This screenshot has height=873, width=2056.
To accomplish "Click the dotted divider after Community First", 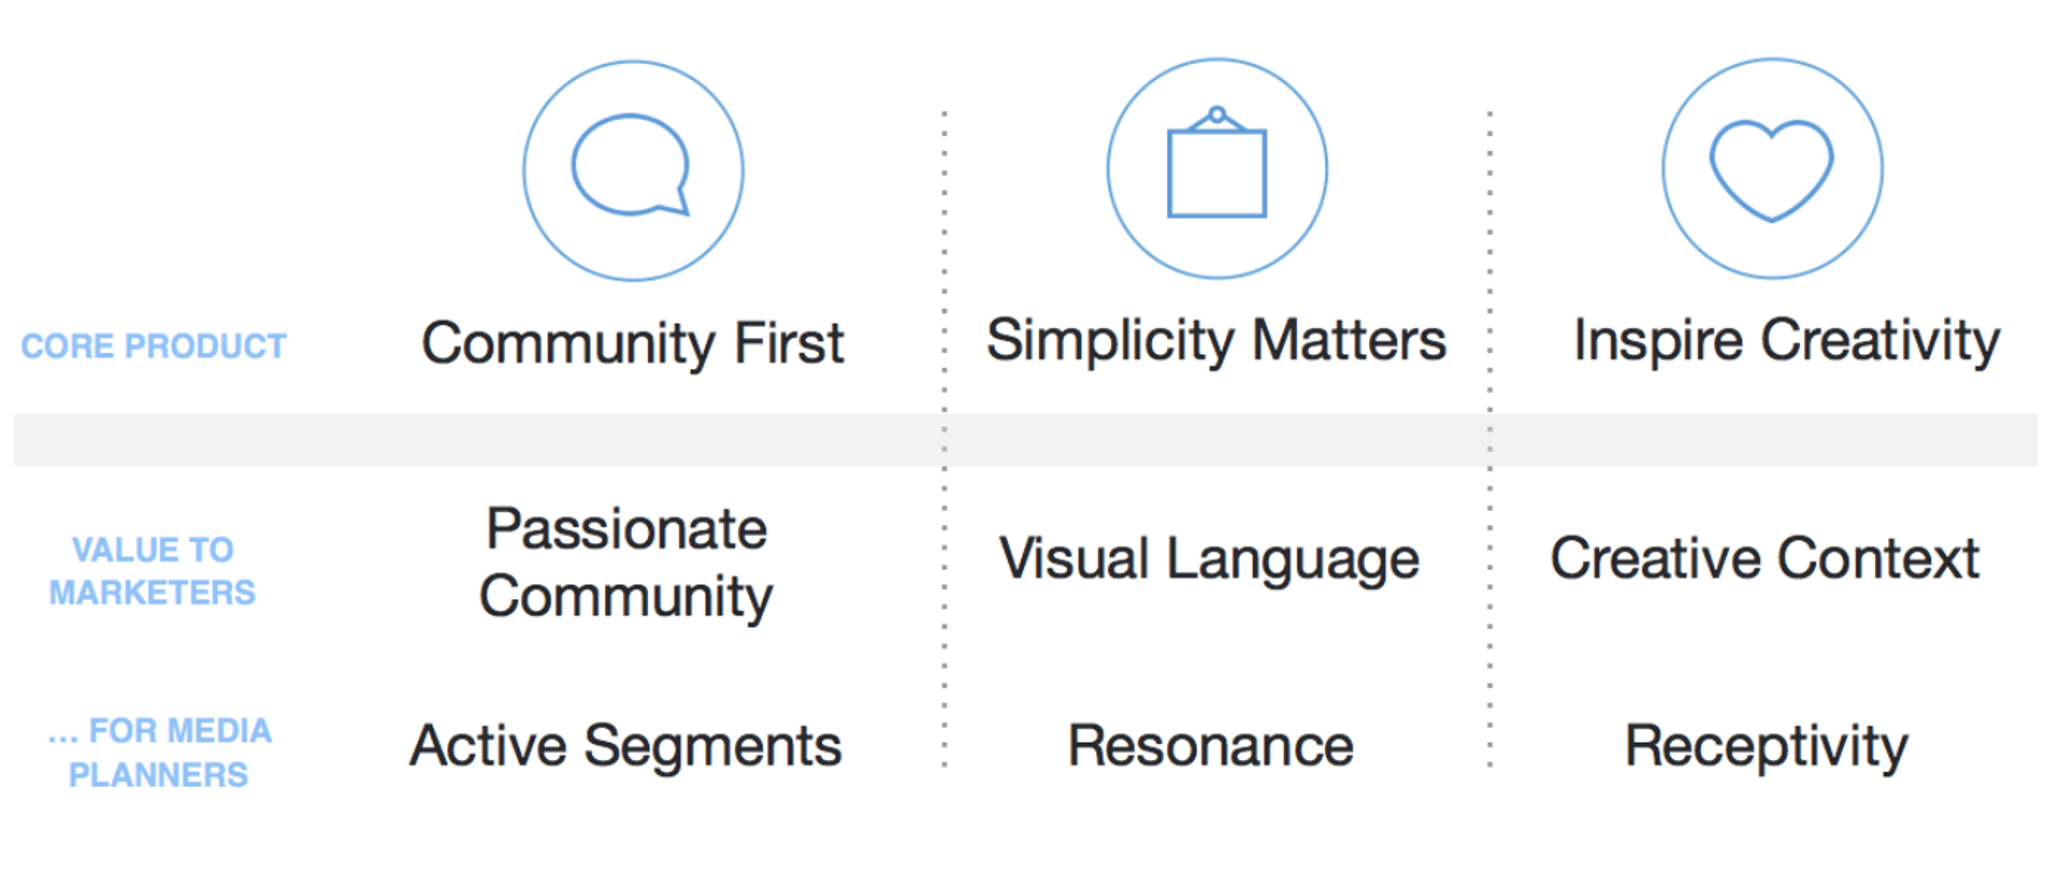I will 944,440.
